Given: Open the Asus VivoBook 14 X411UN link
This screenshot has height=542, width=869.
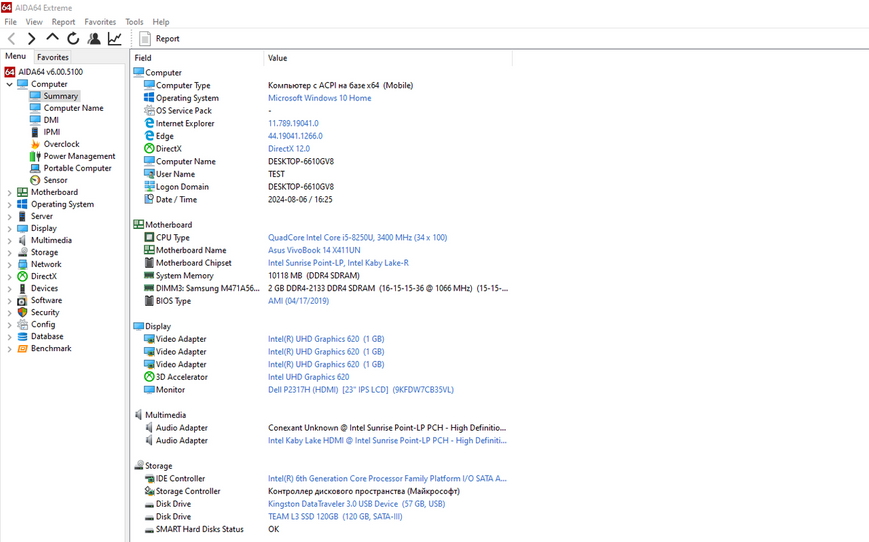Looking at the screenshot, I should click(314, 250).
